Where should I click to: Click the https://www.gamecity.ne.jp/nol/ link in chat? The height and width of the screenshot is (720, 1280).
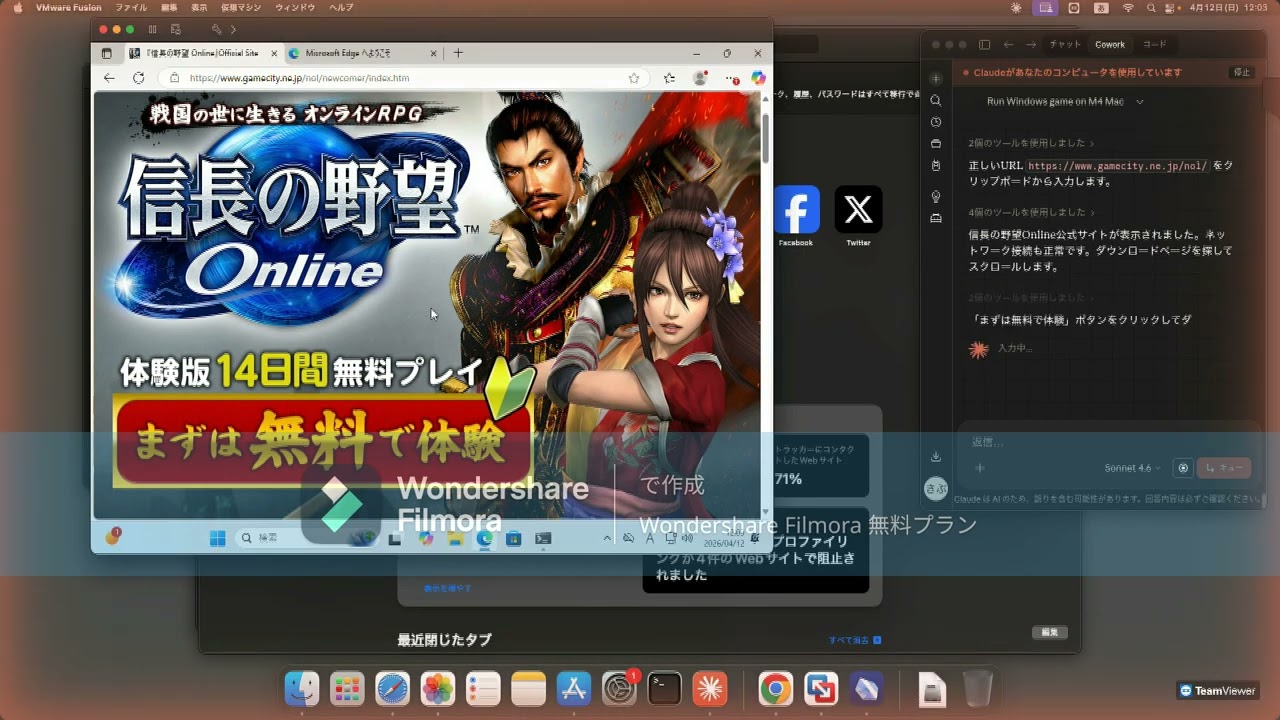[1117, 166]
